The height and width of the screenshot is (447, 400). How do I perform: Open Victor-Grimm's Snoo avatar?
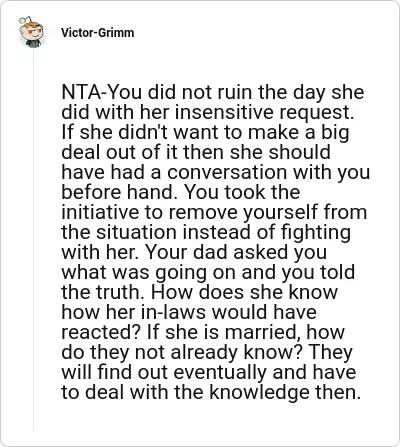31,32
